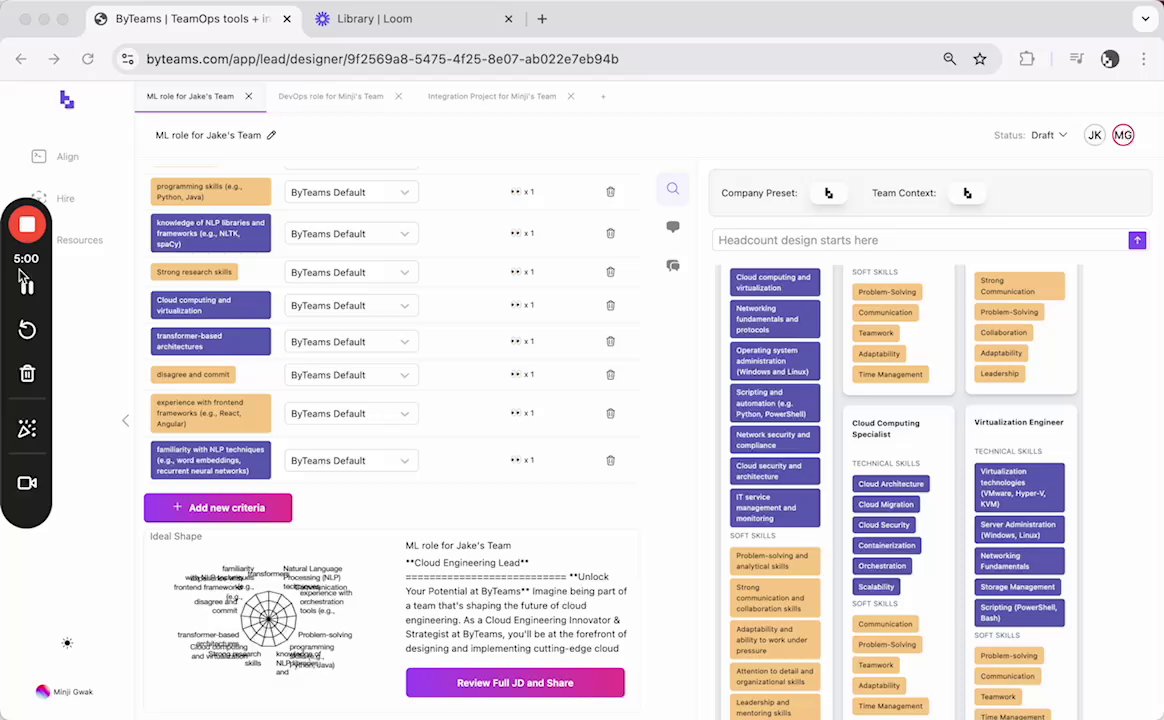Toggle the Loom camera icon
This screenshot has height=720, width=1164.
coord(27,483)
